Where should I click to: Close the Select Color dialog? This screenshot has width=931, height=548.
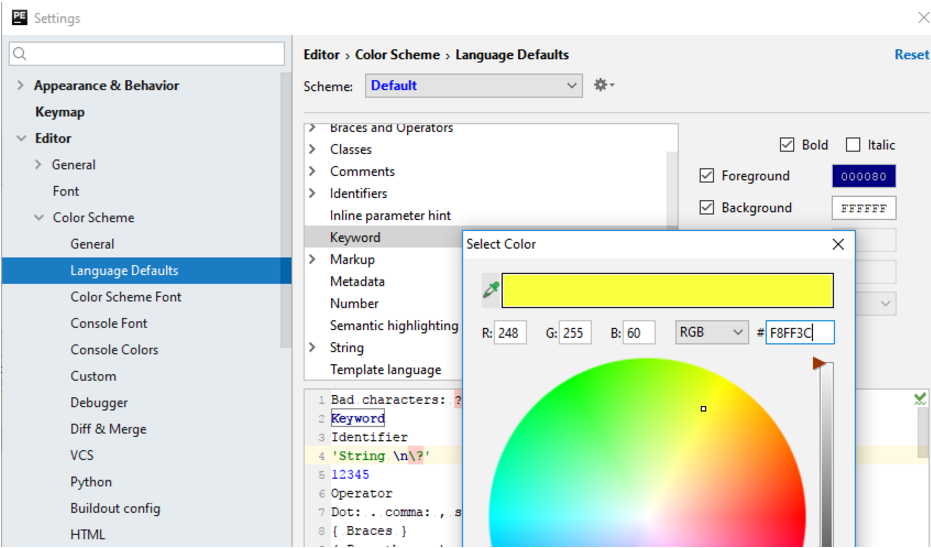pos(838,244)
